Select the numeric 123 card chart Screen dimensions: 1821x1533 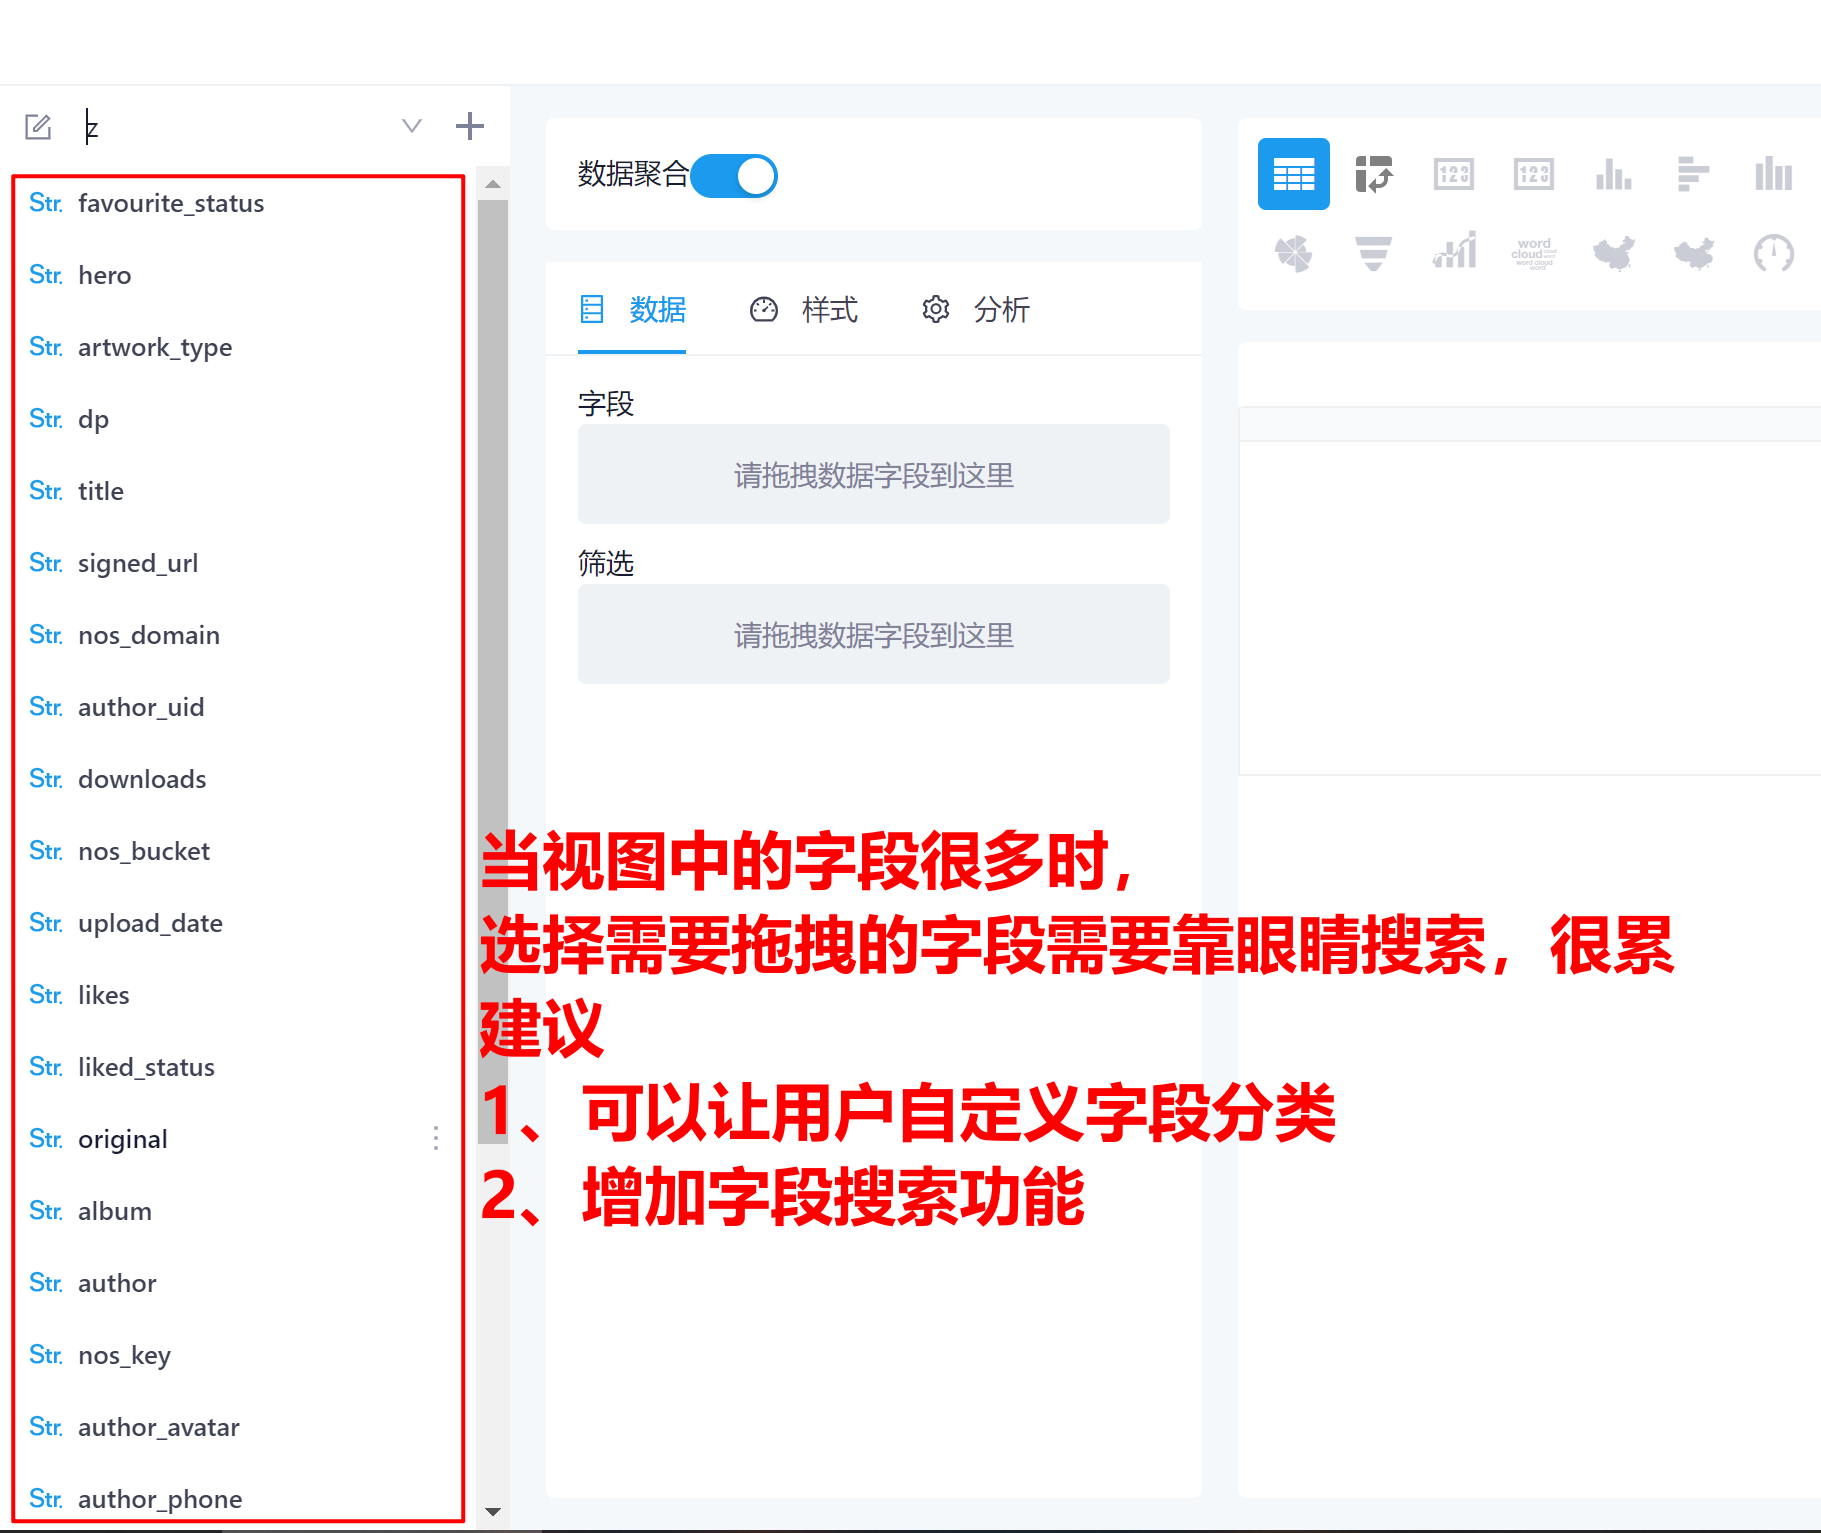[1453, 174]
